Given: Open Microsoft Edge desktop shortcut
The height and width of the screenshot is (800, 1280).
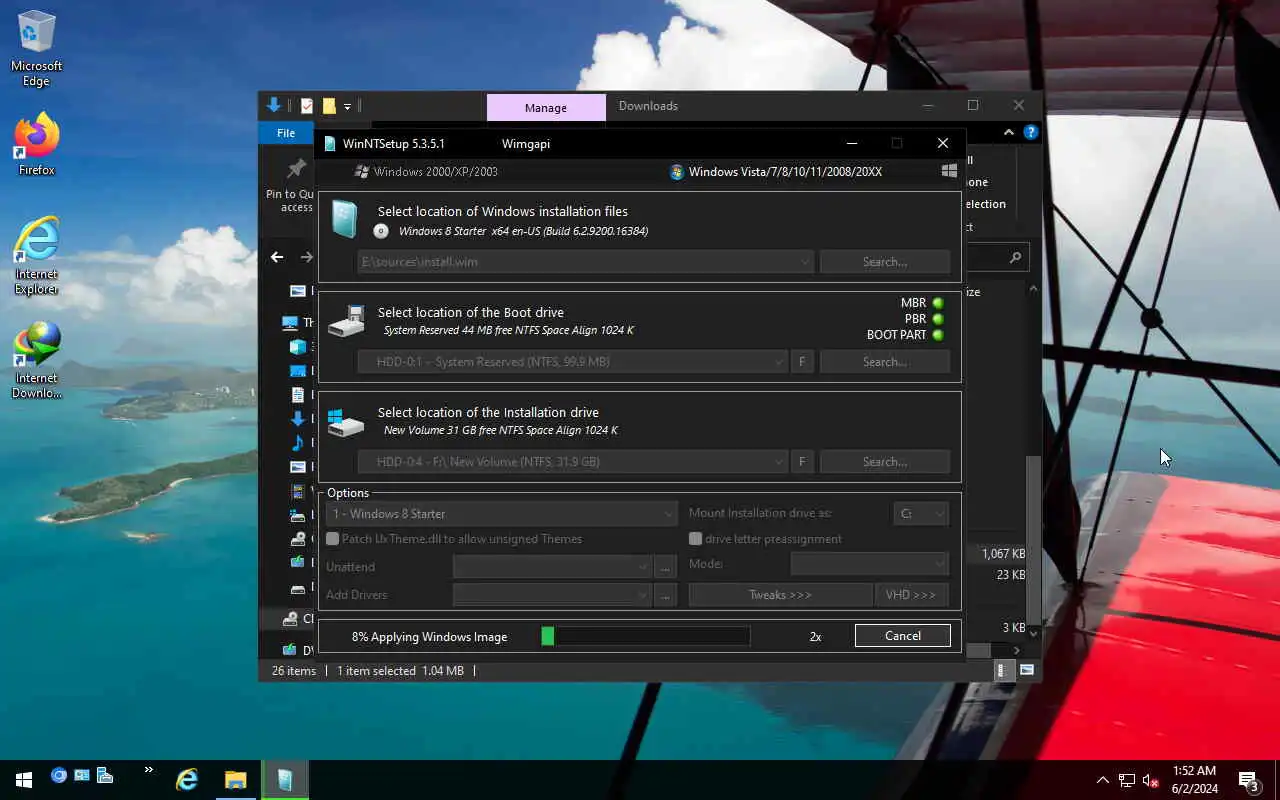Looking at the screenshot, I should coord(36,50).
